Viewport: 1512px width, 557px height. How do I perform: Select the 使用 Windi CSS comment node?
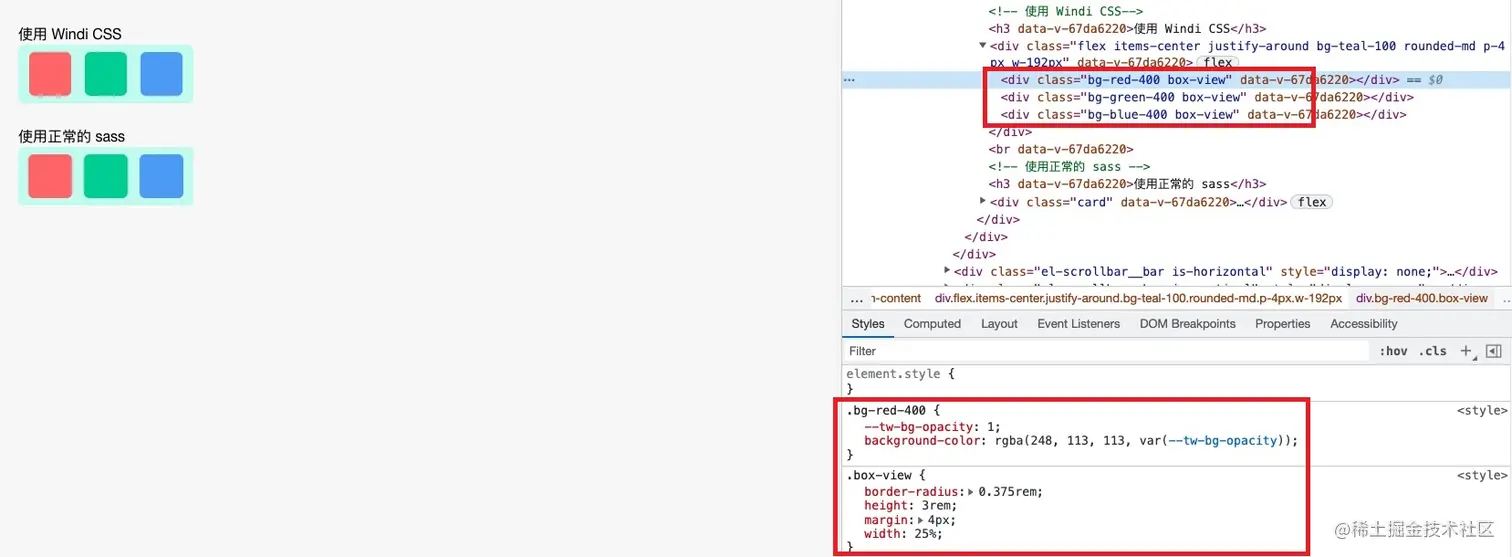point(1066,10)
